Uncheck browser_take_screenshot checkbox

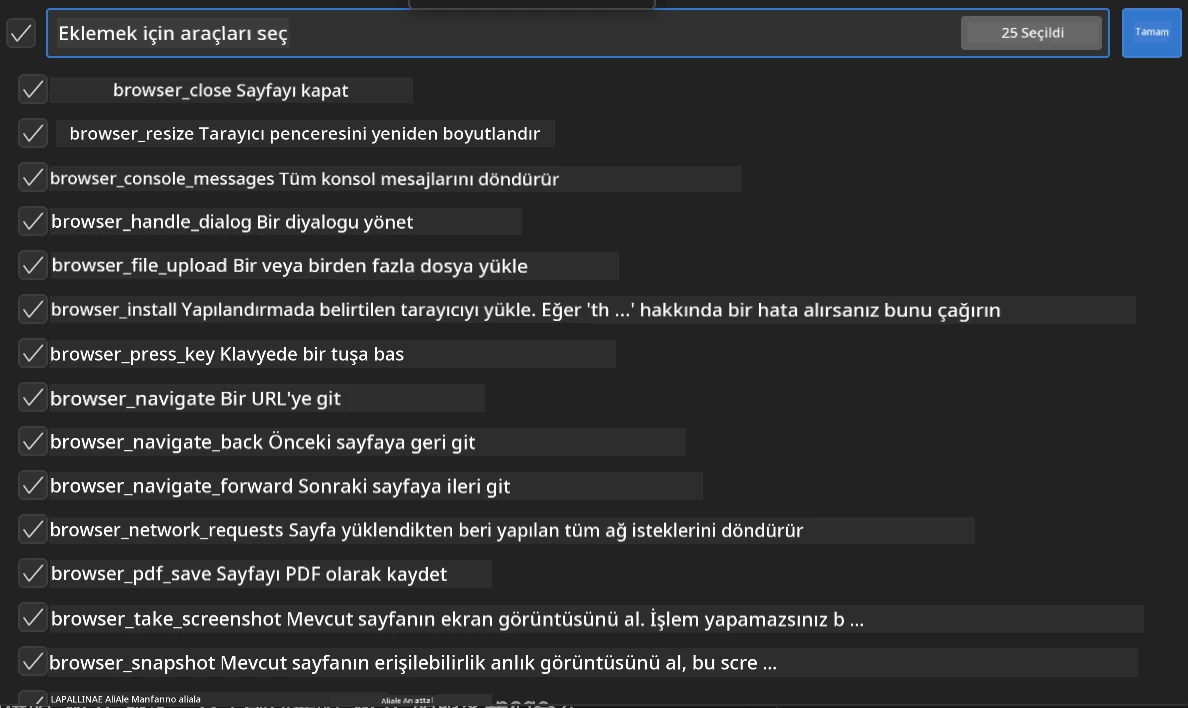pos(33,617)
